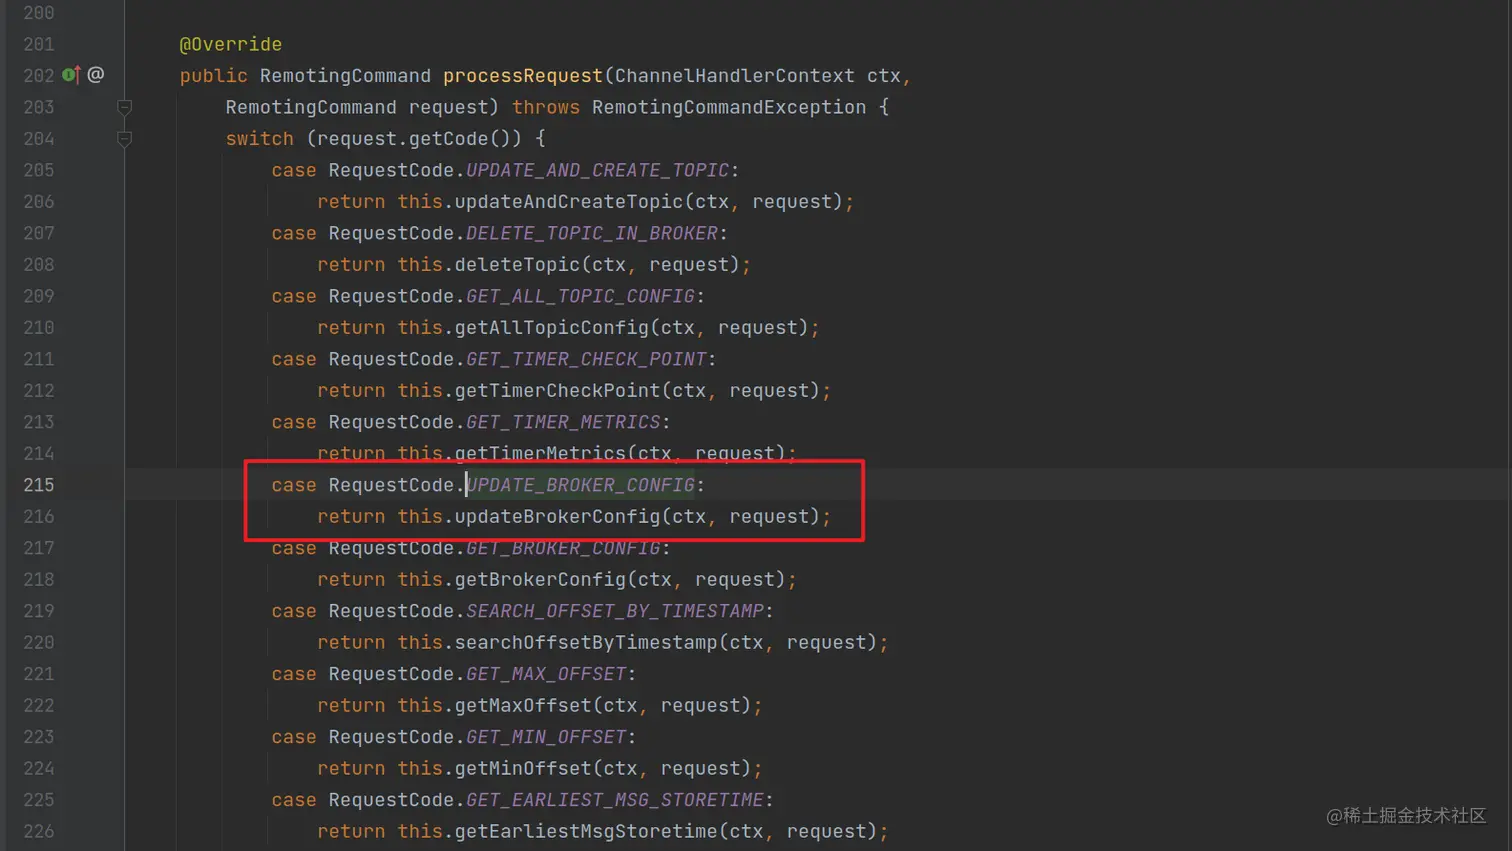The image size is (1512, 851).
Task: Click the GET_ALL_TOPIC_CONFIG constant
Action: [x=581, y=296]
